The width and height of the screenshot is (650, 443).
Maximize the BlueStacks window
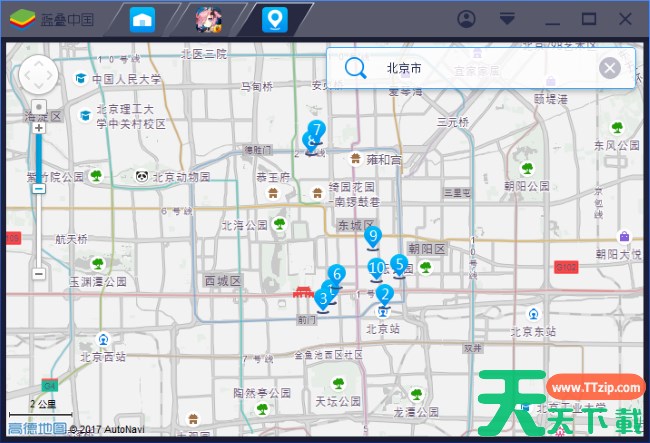[x=589, y=19]
